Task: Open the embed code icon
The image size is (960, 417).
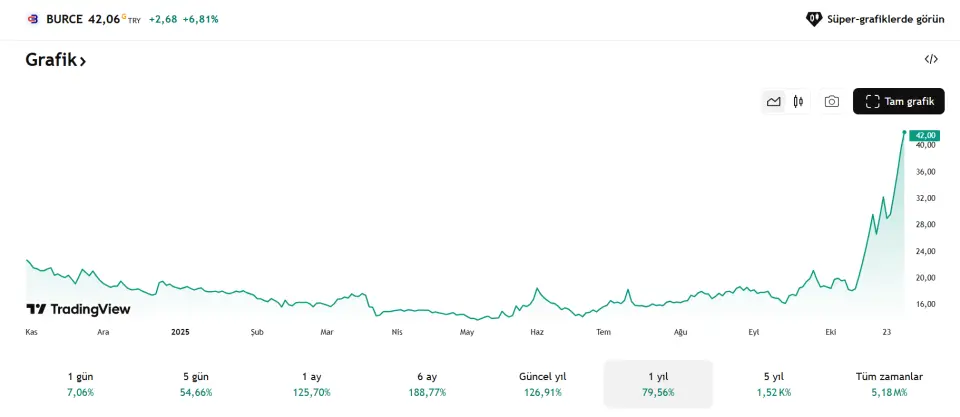Action: tap(931, 59)
